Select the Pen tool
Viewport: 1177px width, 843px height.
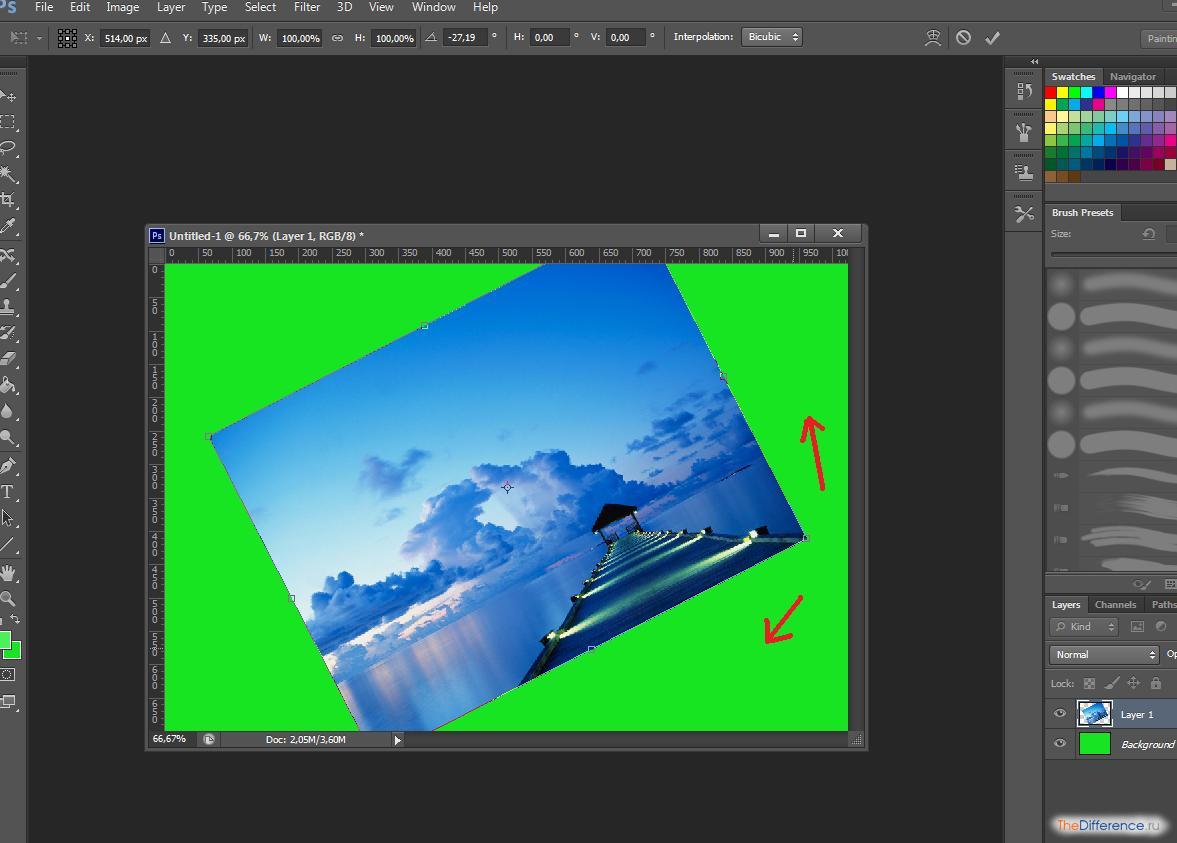click(x=8, y=466)
